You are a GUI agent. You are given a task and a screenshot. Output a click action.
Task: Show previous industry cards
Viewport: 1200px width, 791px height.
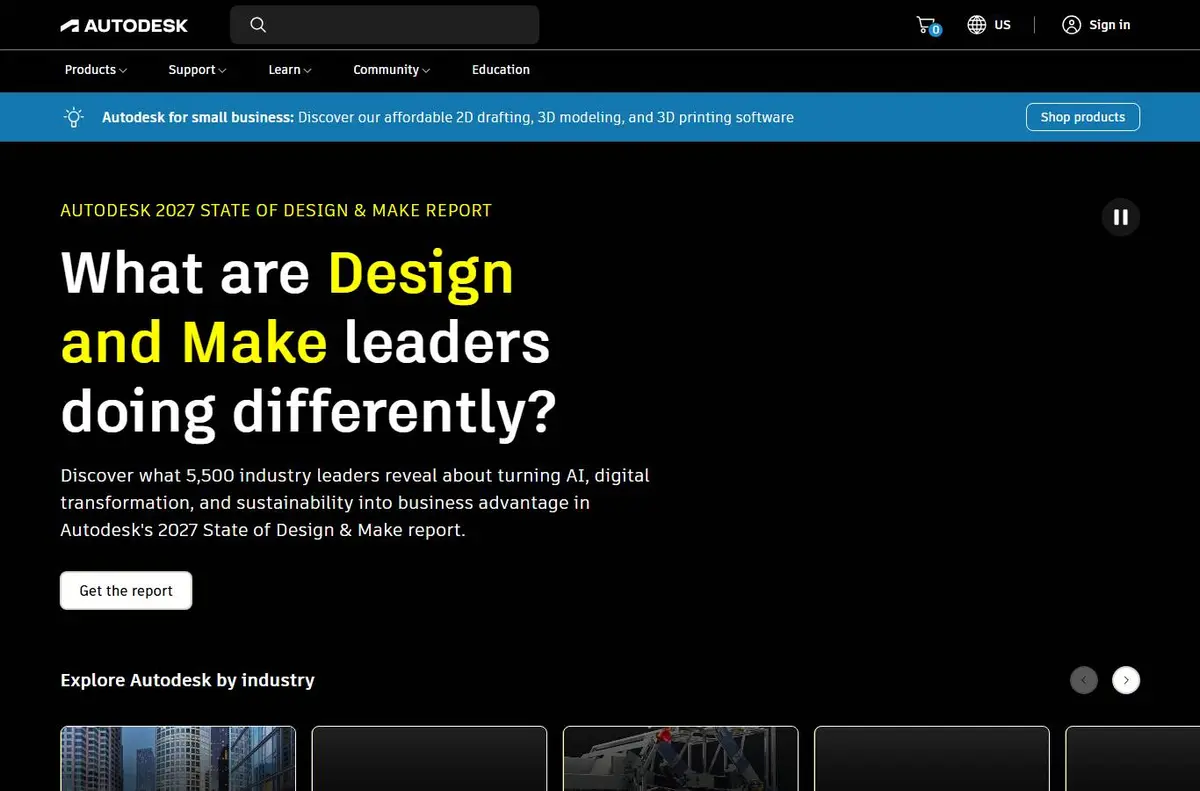tap(1084, 680)
